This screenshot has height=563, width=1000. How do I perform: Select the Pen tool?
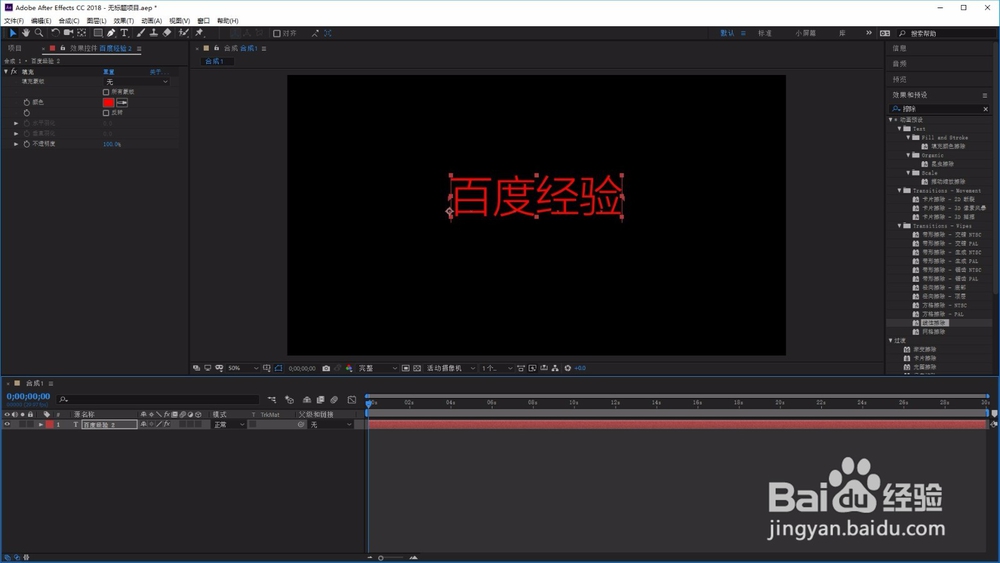coord(111,33)
